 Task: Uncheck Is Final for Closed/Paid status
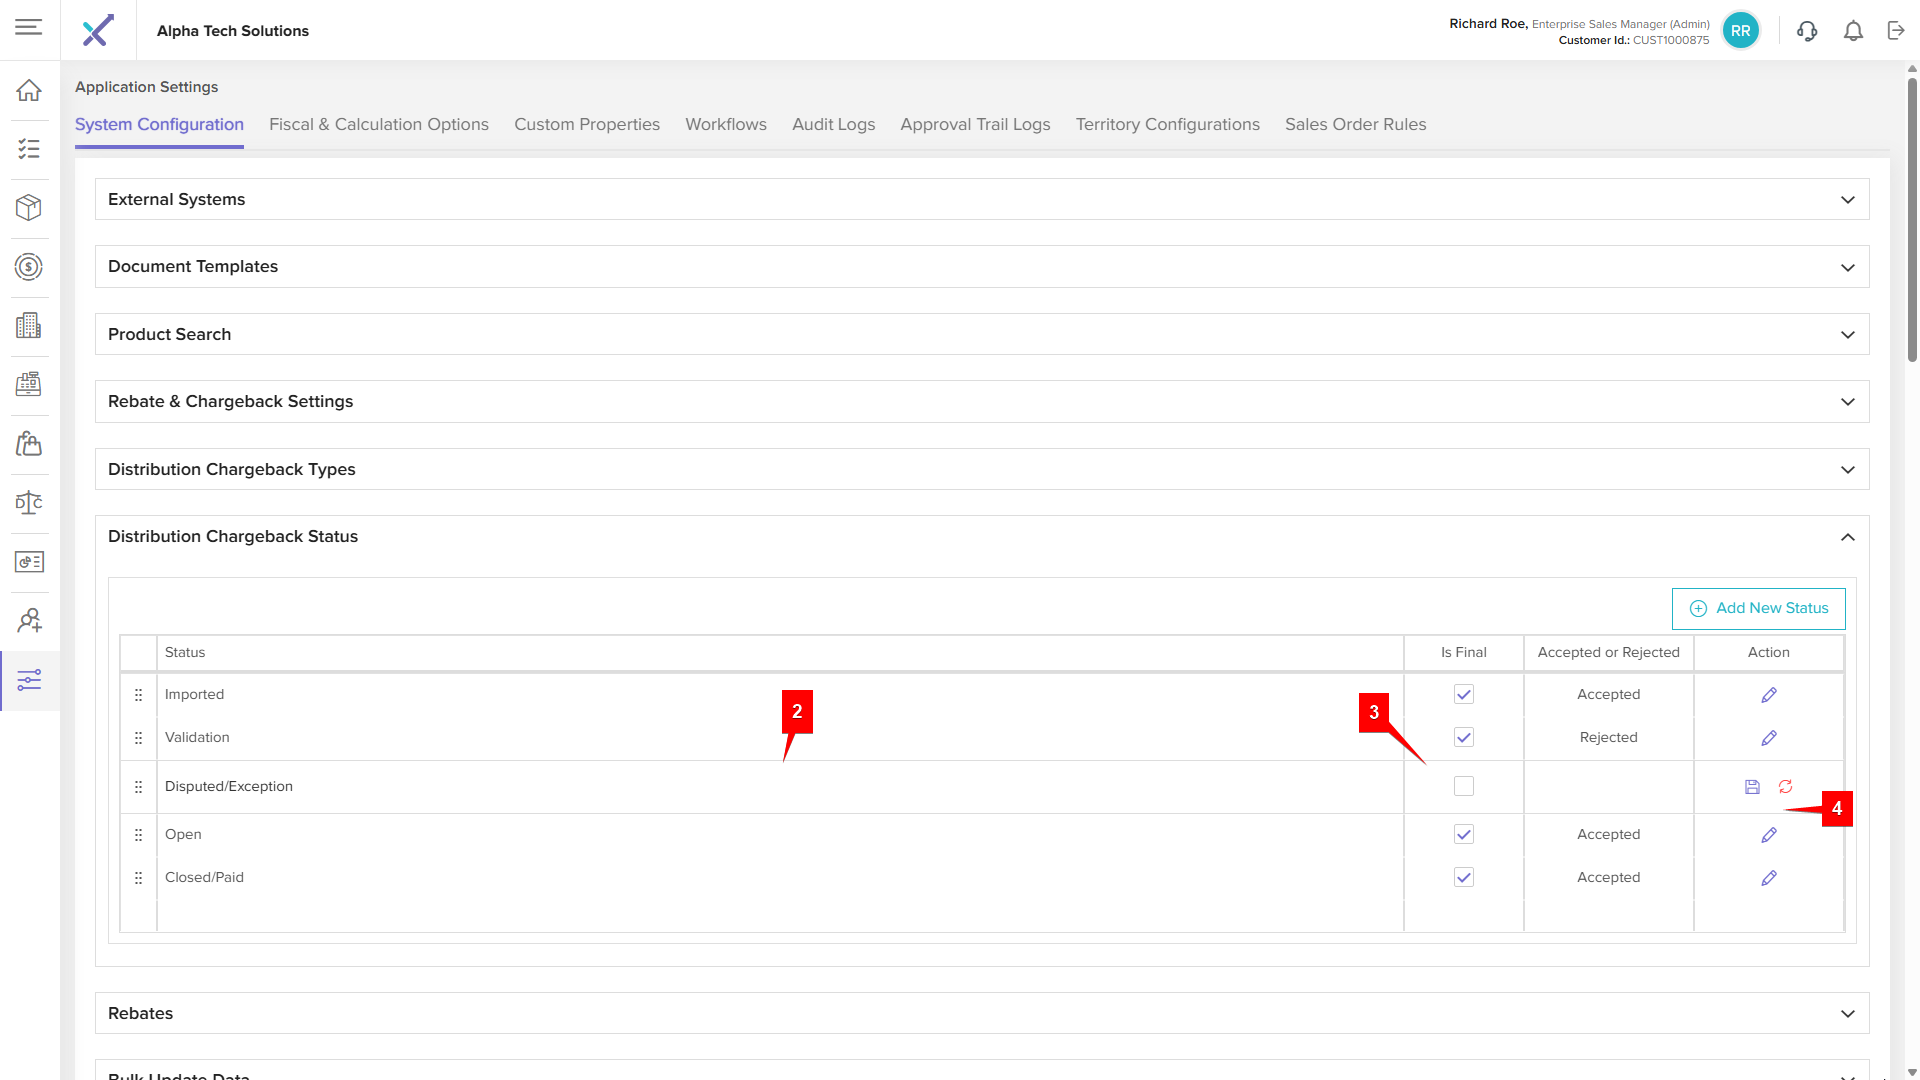[1463, 877]
